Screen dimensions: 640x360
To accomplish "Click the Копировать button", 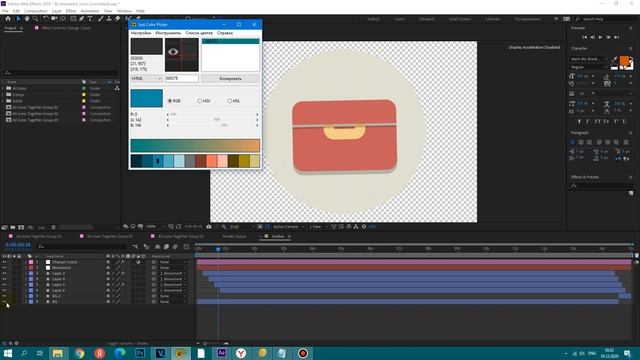I will tap(231, 78).
